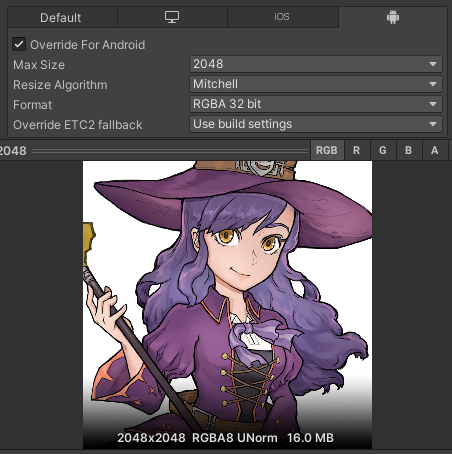Show only the B channel

(x=409, y=150)
